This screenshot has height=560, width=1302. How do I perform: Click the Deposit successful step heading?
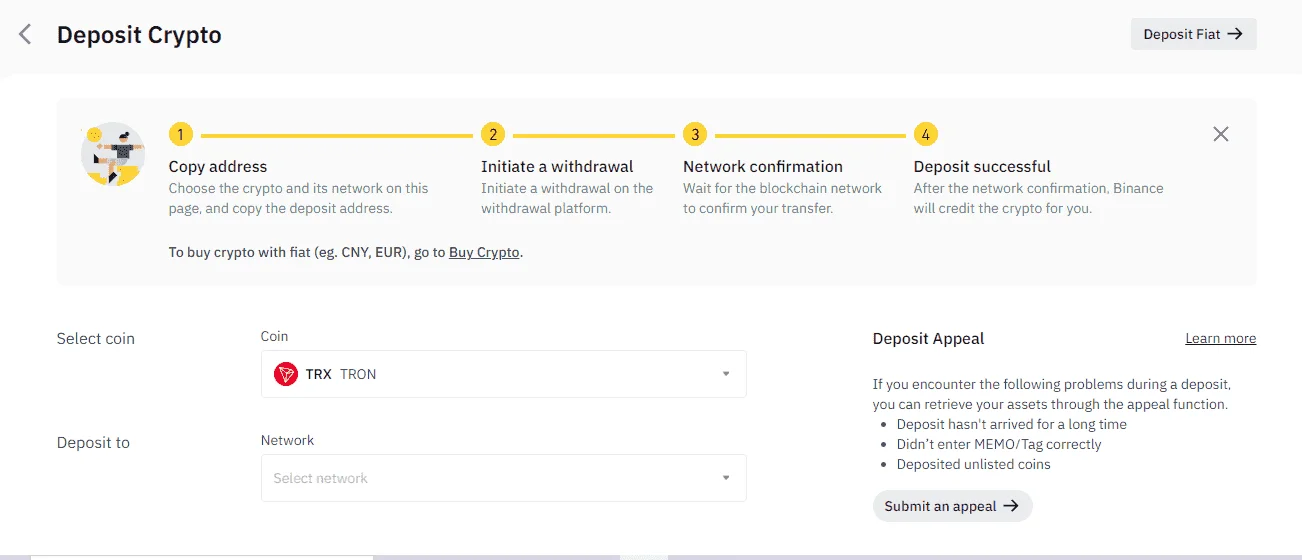982,166
